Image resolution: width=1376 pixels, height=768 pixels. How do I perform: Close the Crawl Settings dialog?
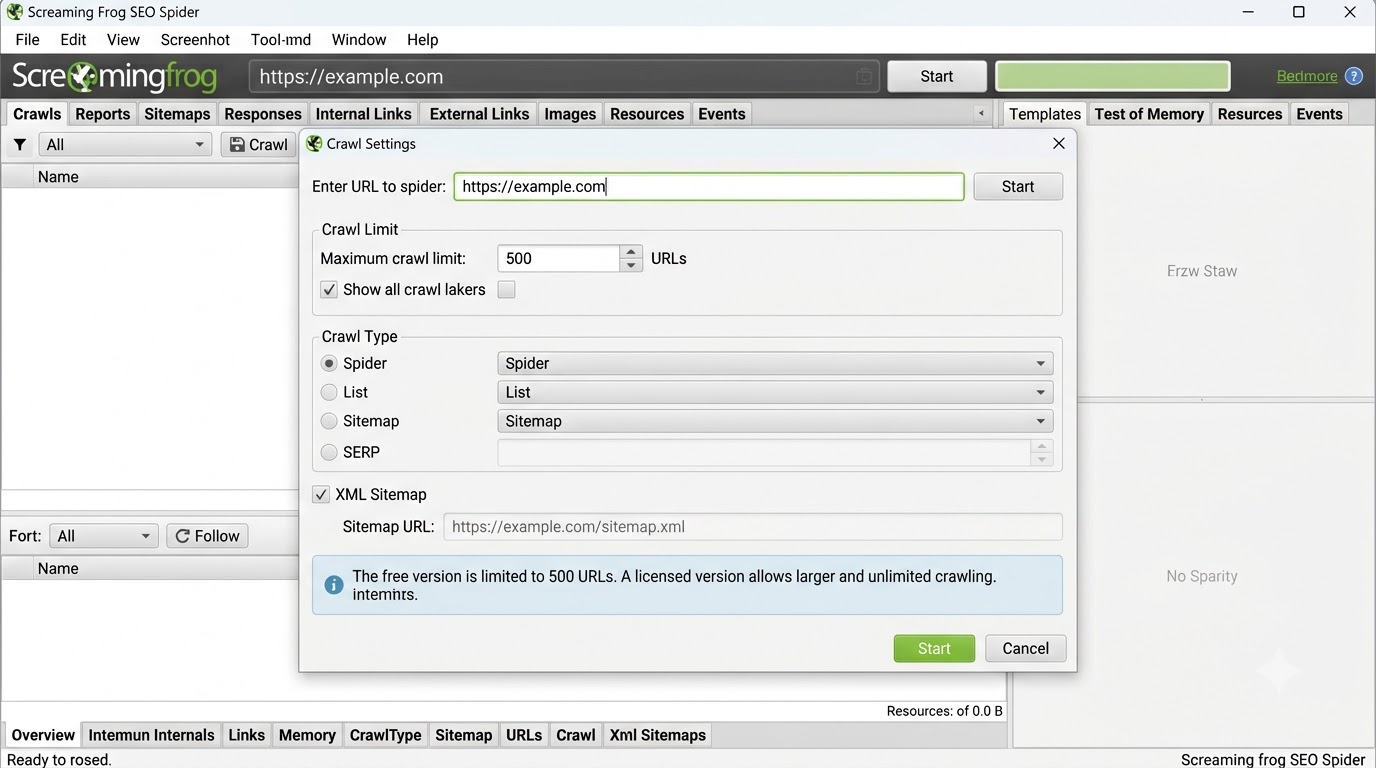1059,144
